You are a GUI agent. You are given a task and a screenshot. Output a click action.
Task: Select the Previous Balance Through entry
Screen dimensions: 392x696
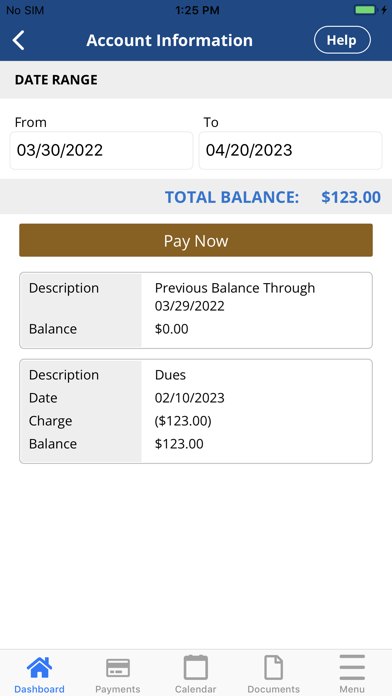(x=196, y=310)
